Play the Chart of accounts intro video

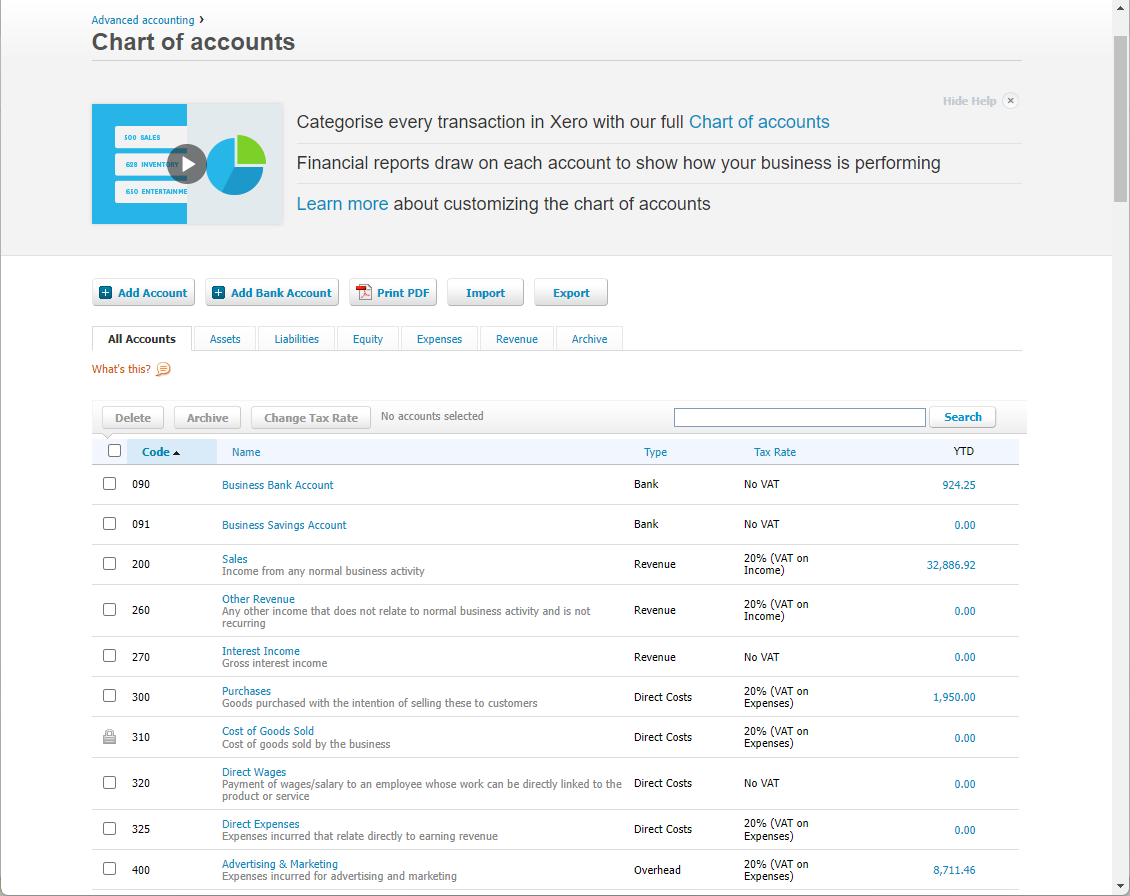point(187,164)
